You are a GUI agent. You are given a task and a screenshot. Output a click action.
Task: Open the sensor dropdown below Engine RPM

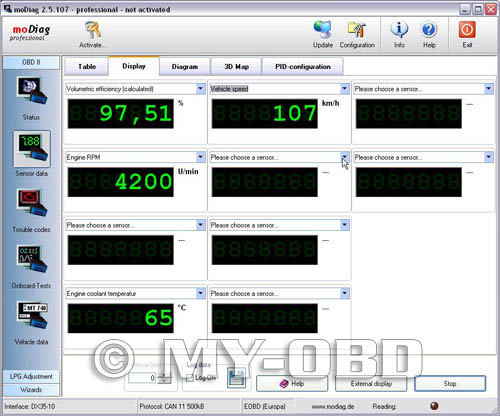201,225
